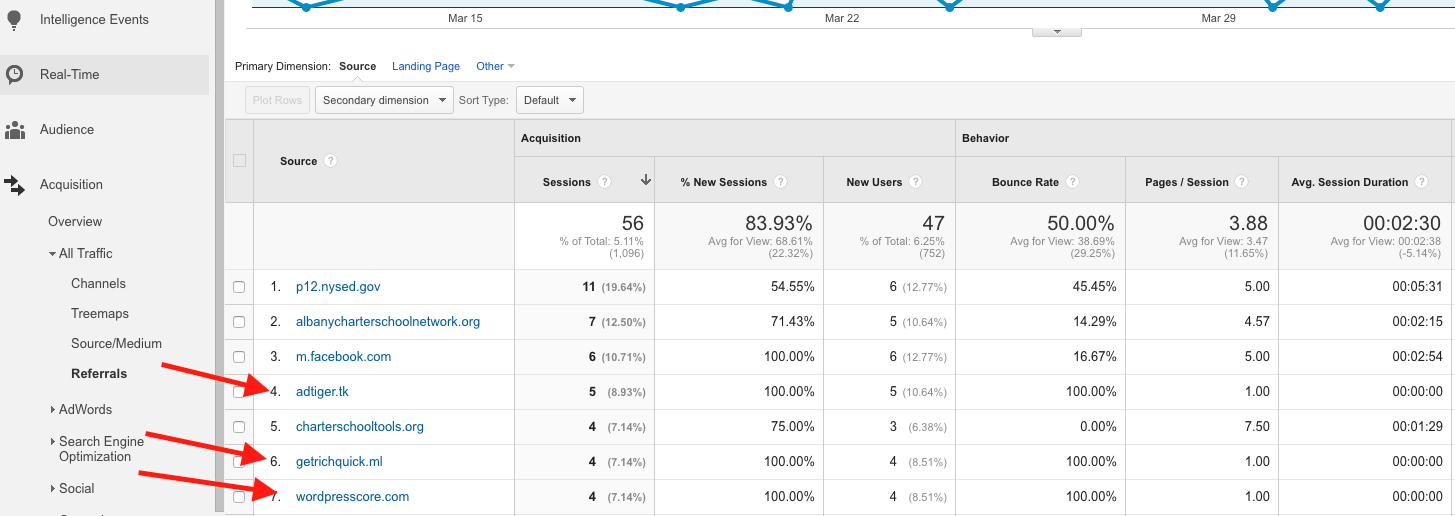Viewport: 1455px width, 516px height.
Task: Toggle the select-all checkbox in table header
Action: [x=239, y=161]
